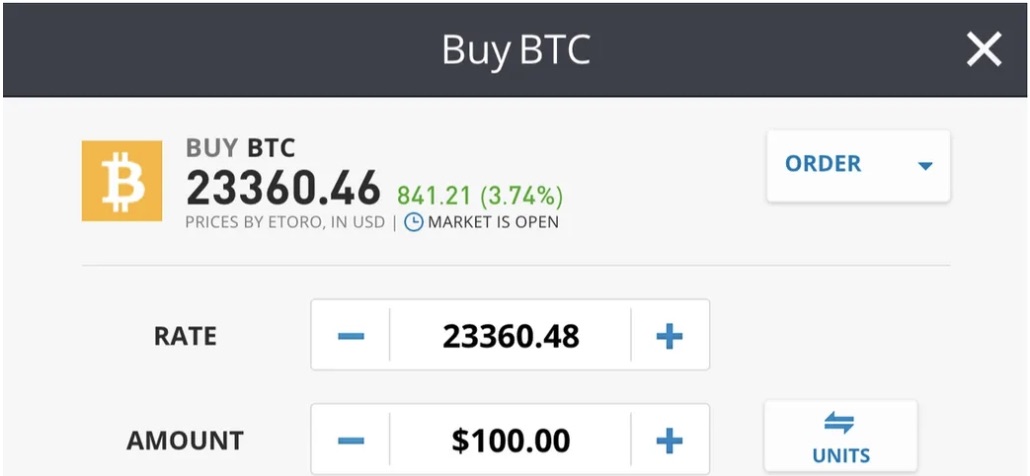Switch amount to UNITS
This screenshot has width=1030, height=476.
pos(840,436)
